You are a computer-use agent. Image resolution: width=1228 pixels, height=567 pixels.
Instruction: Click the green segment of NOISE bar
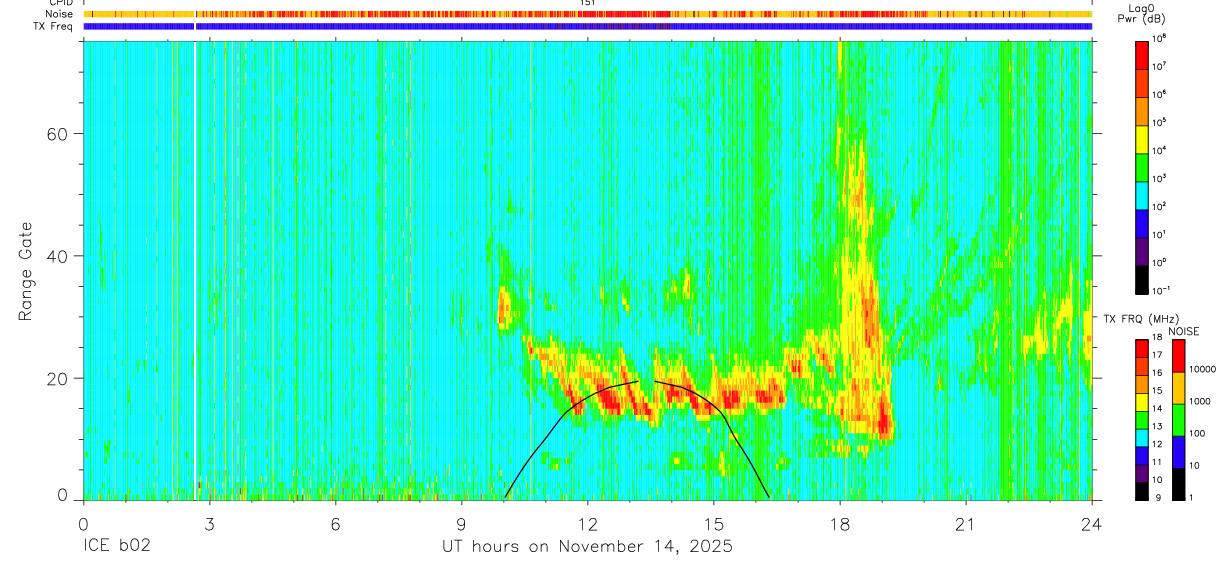(x=1177, y=420)
